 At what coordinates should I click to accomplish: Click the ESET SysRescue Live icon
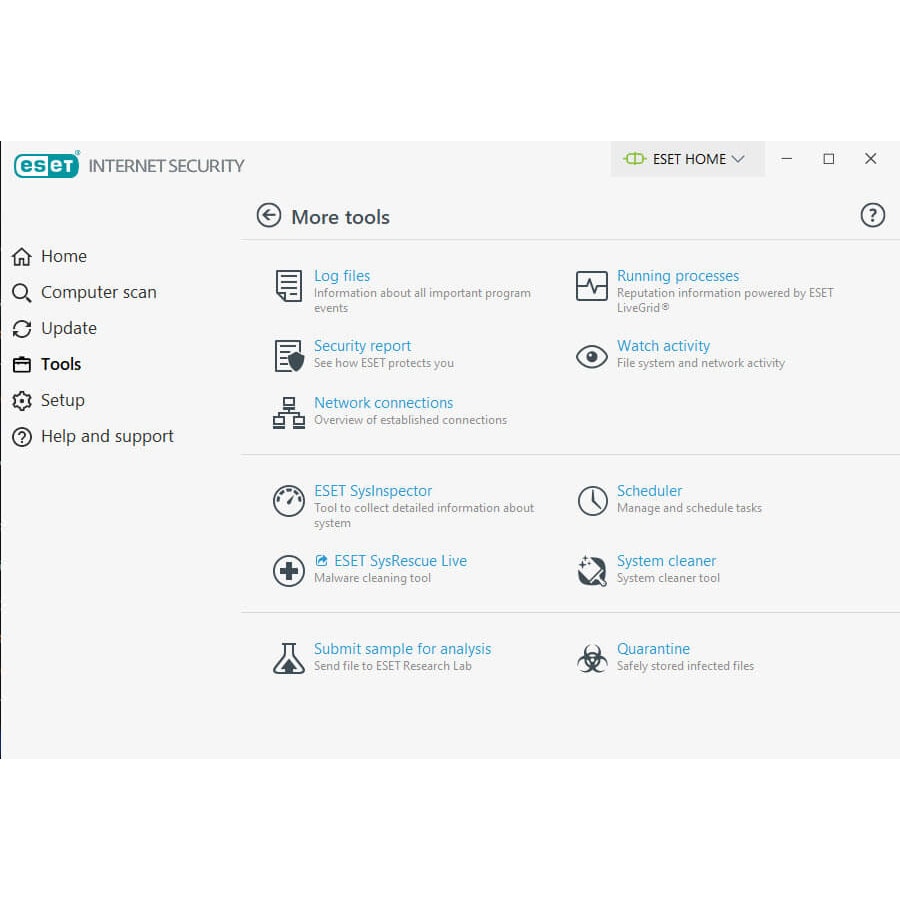point(288,570)
